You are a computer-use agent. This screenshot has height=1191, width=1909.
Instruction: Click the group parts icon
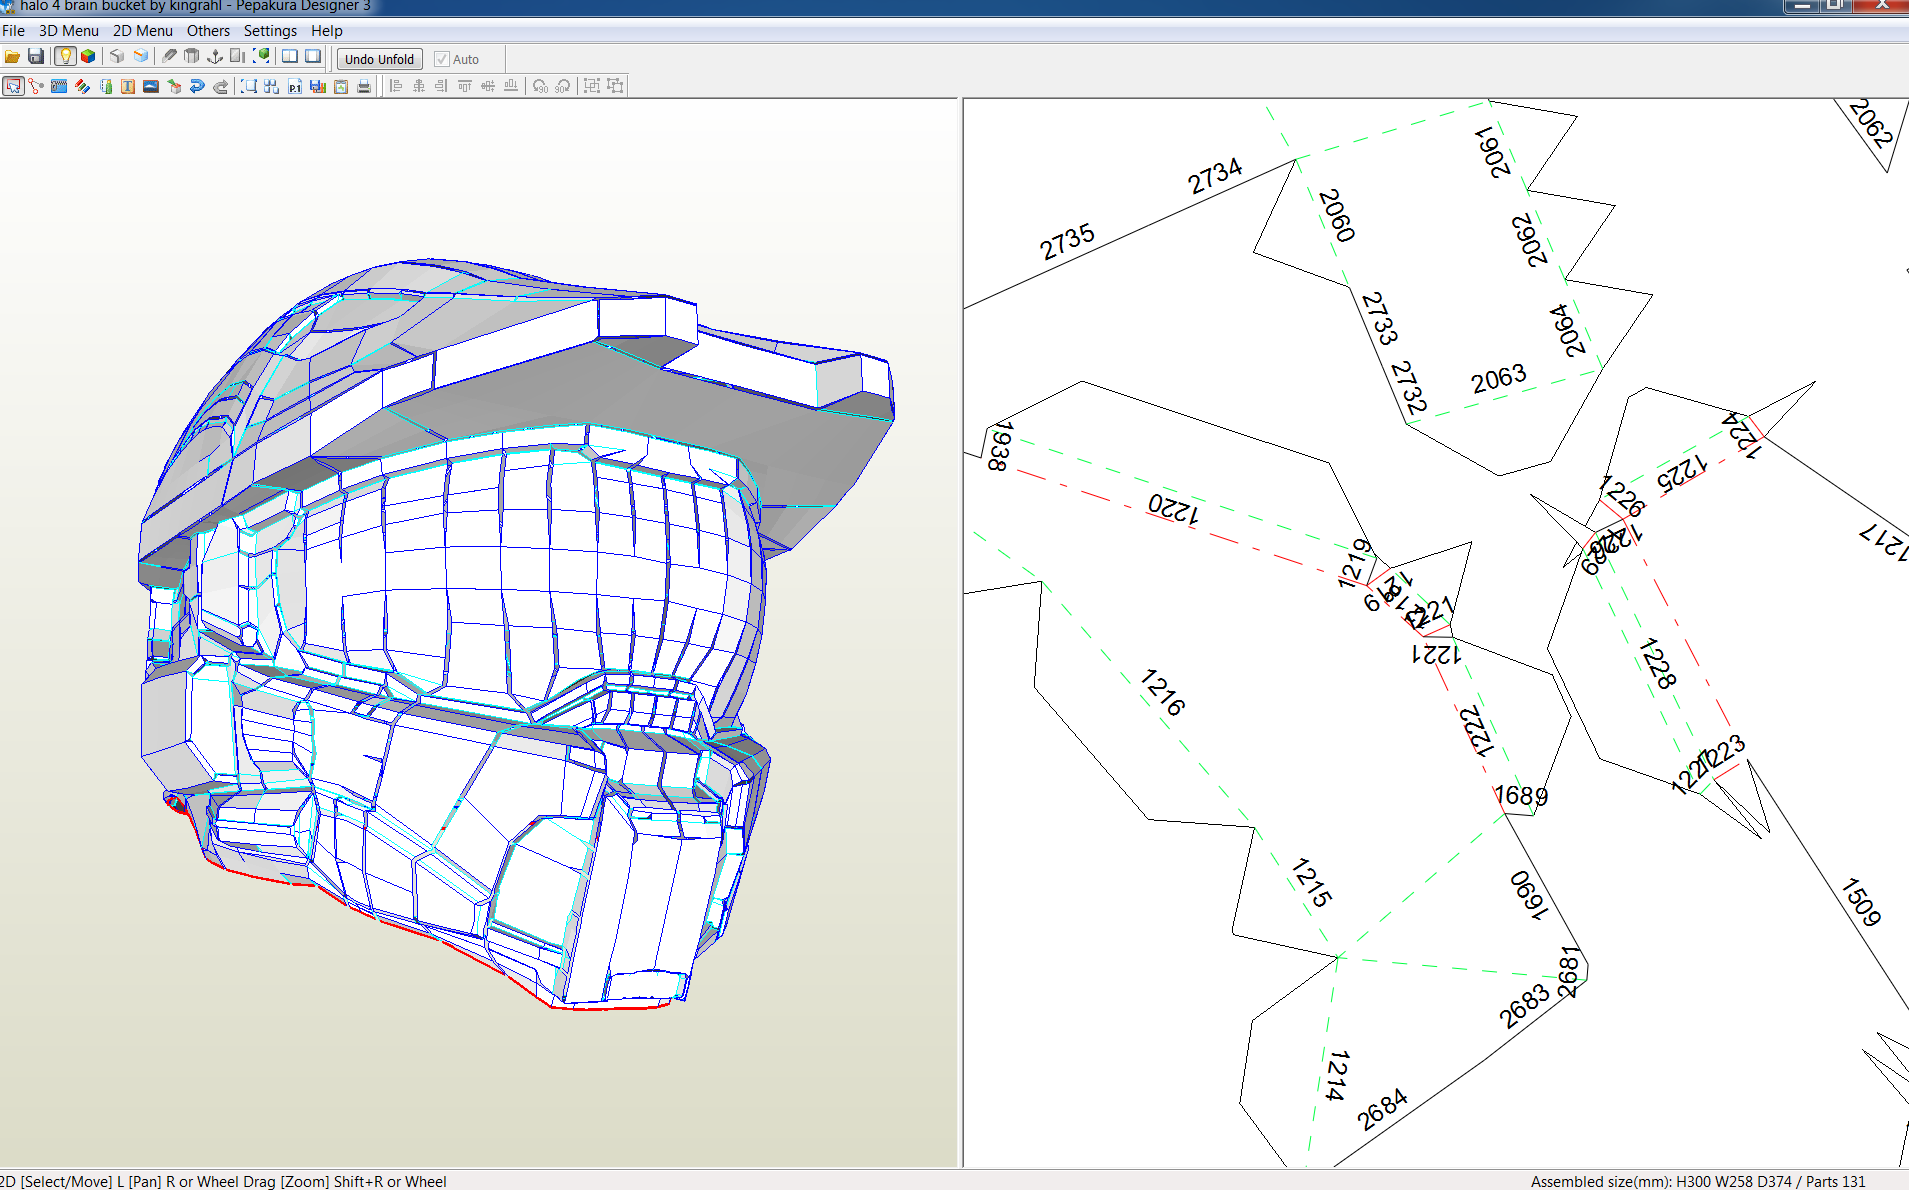pyautogui.click(x=592, y=87)
